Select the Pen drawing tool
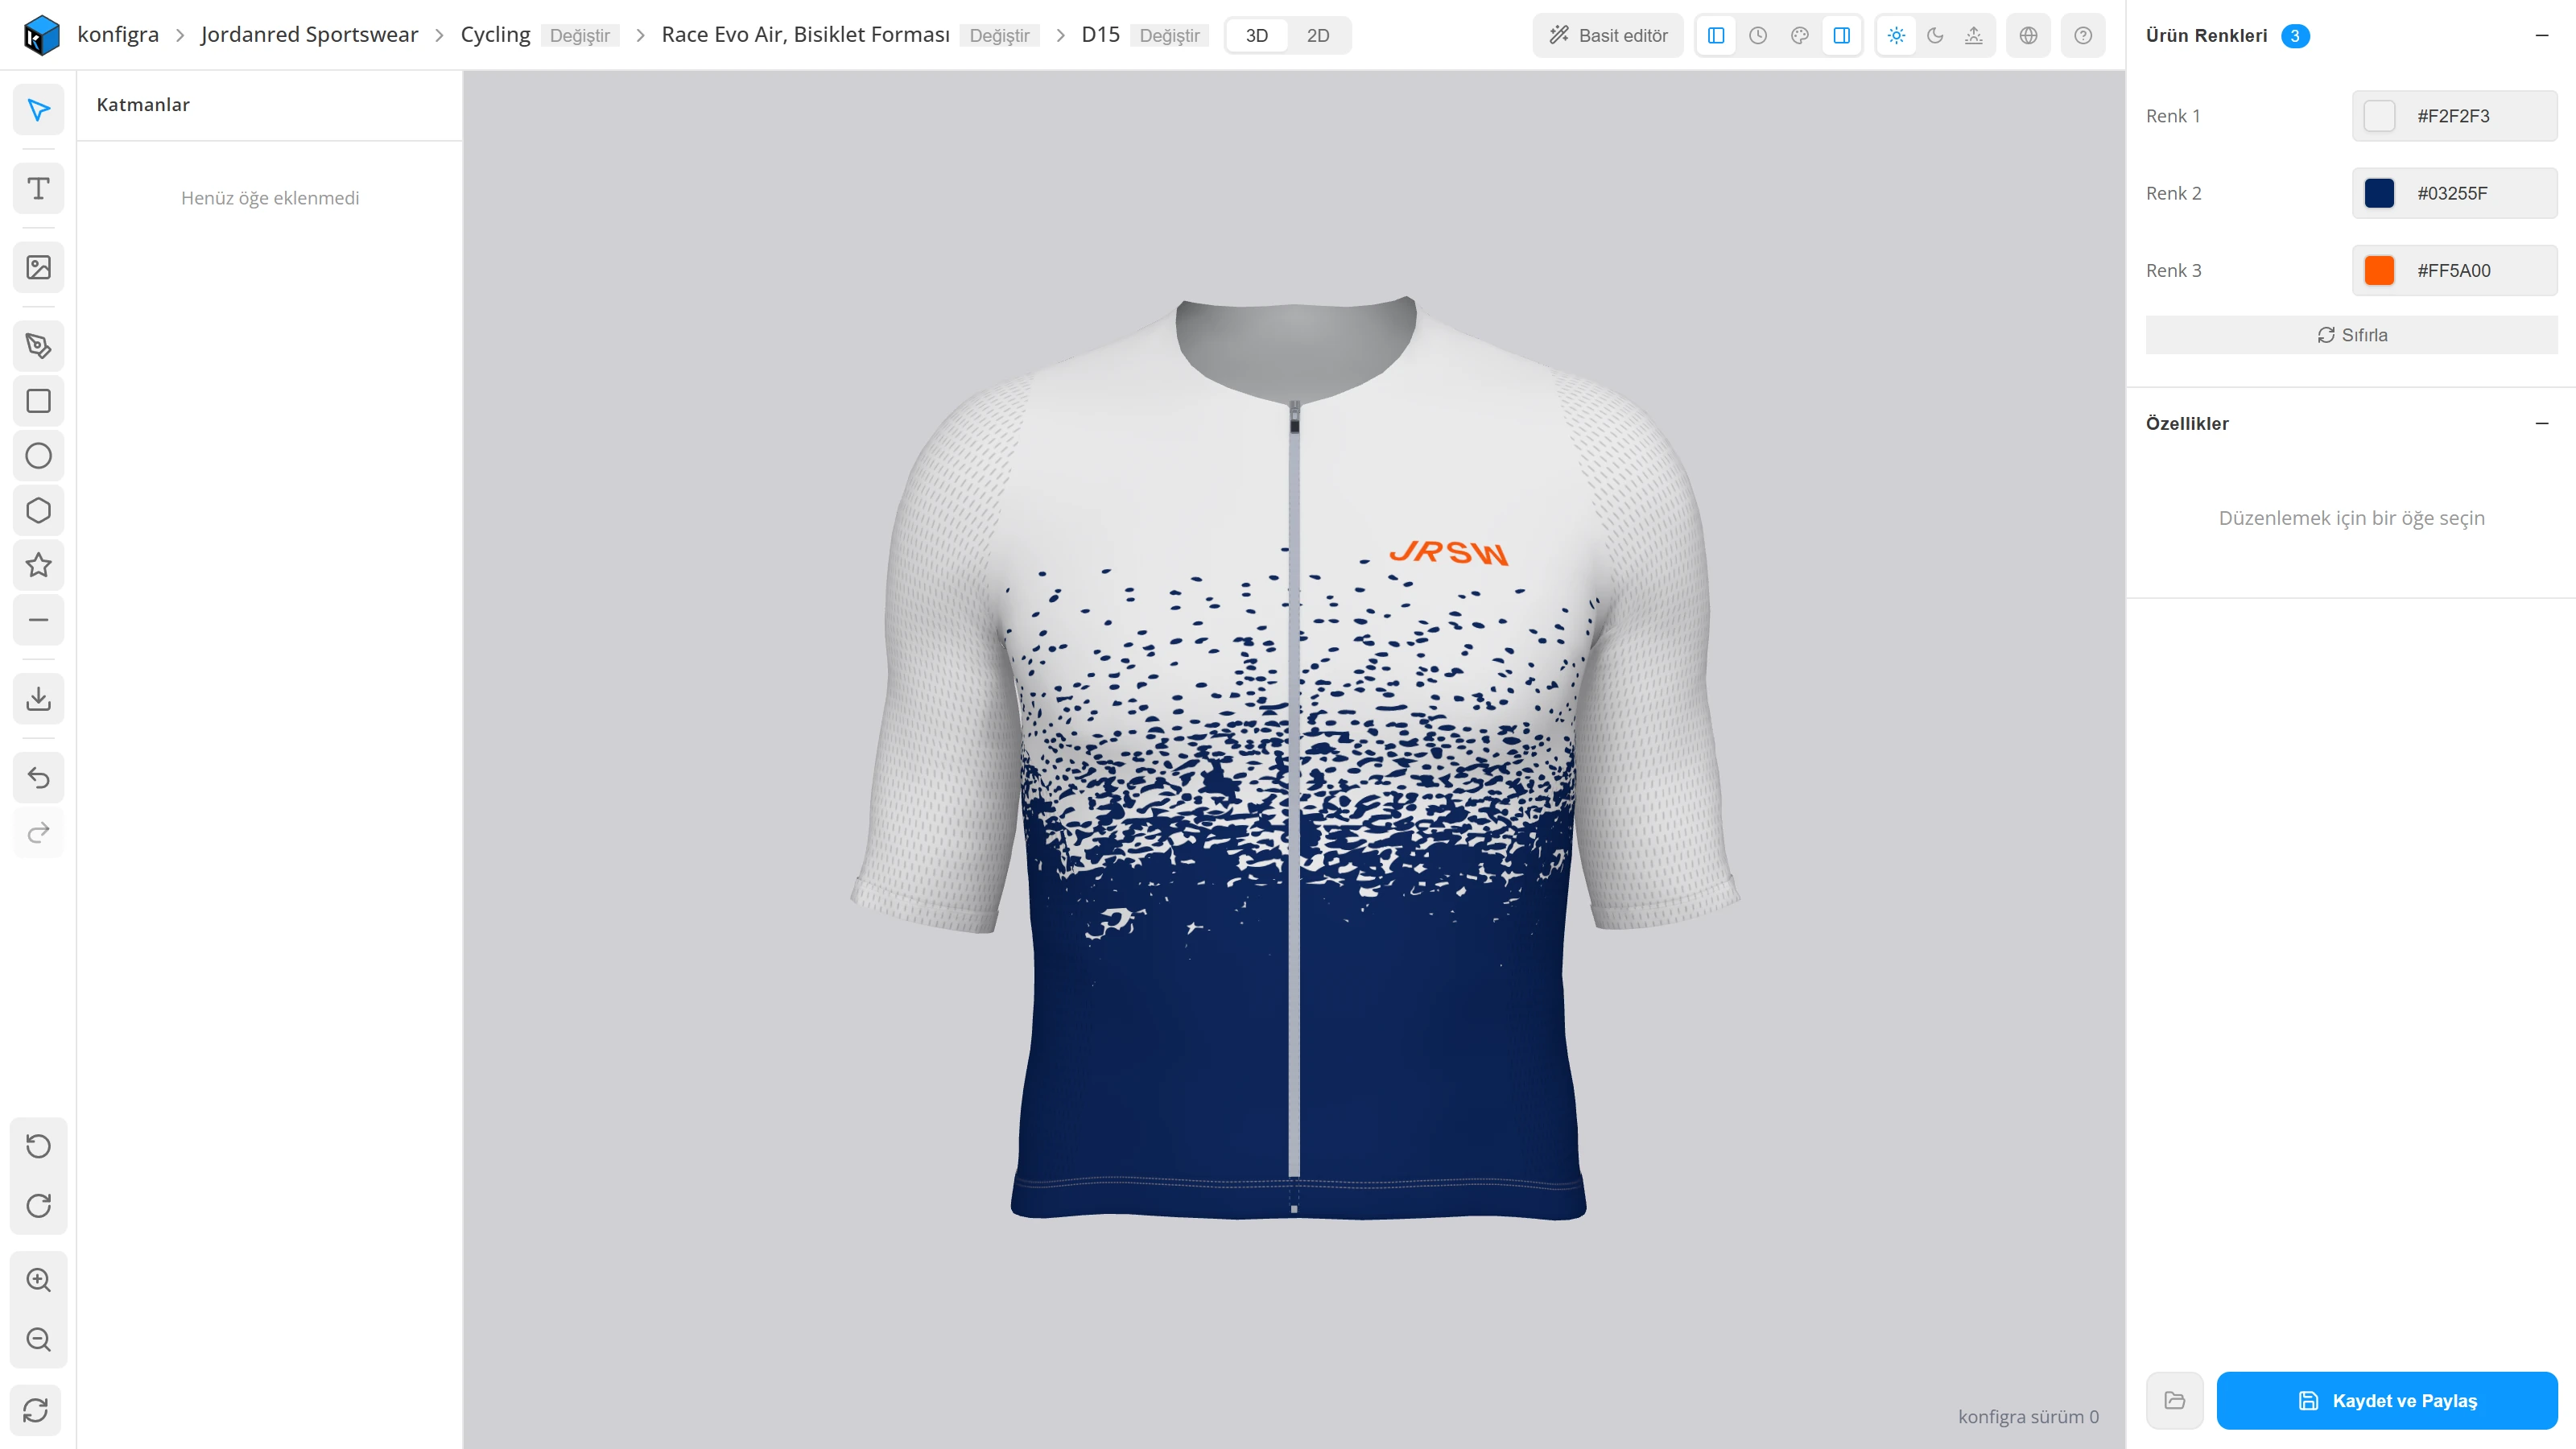 click(38, 347)
